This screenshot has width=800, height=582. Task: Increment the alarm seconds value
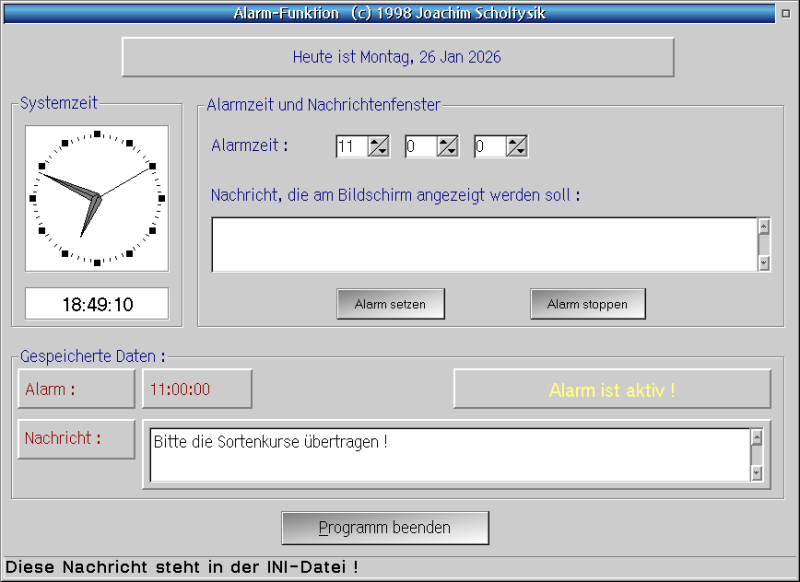tap(510, 141)
